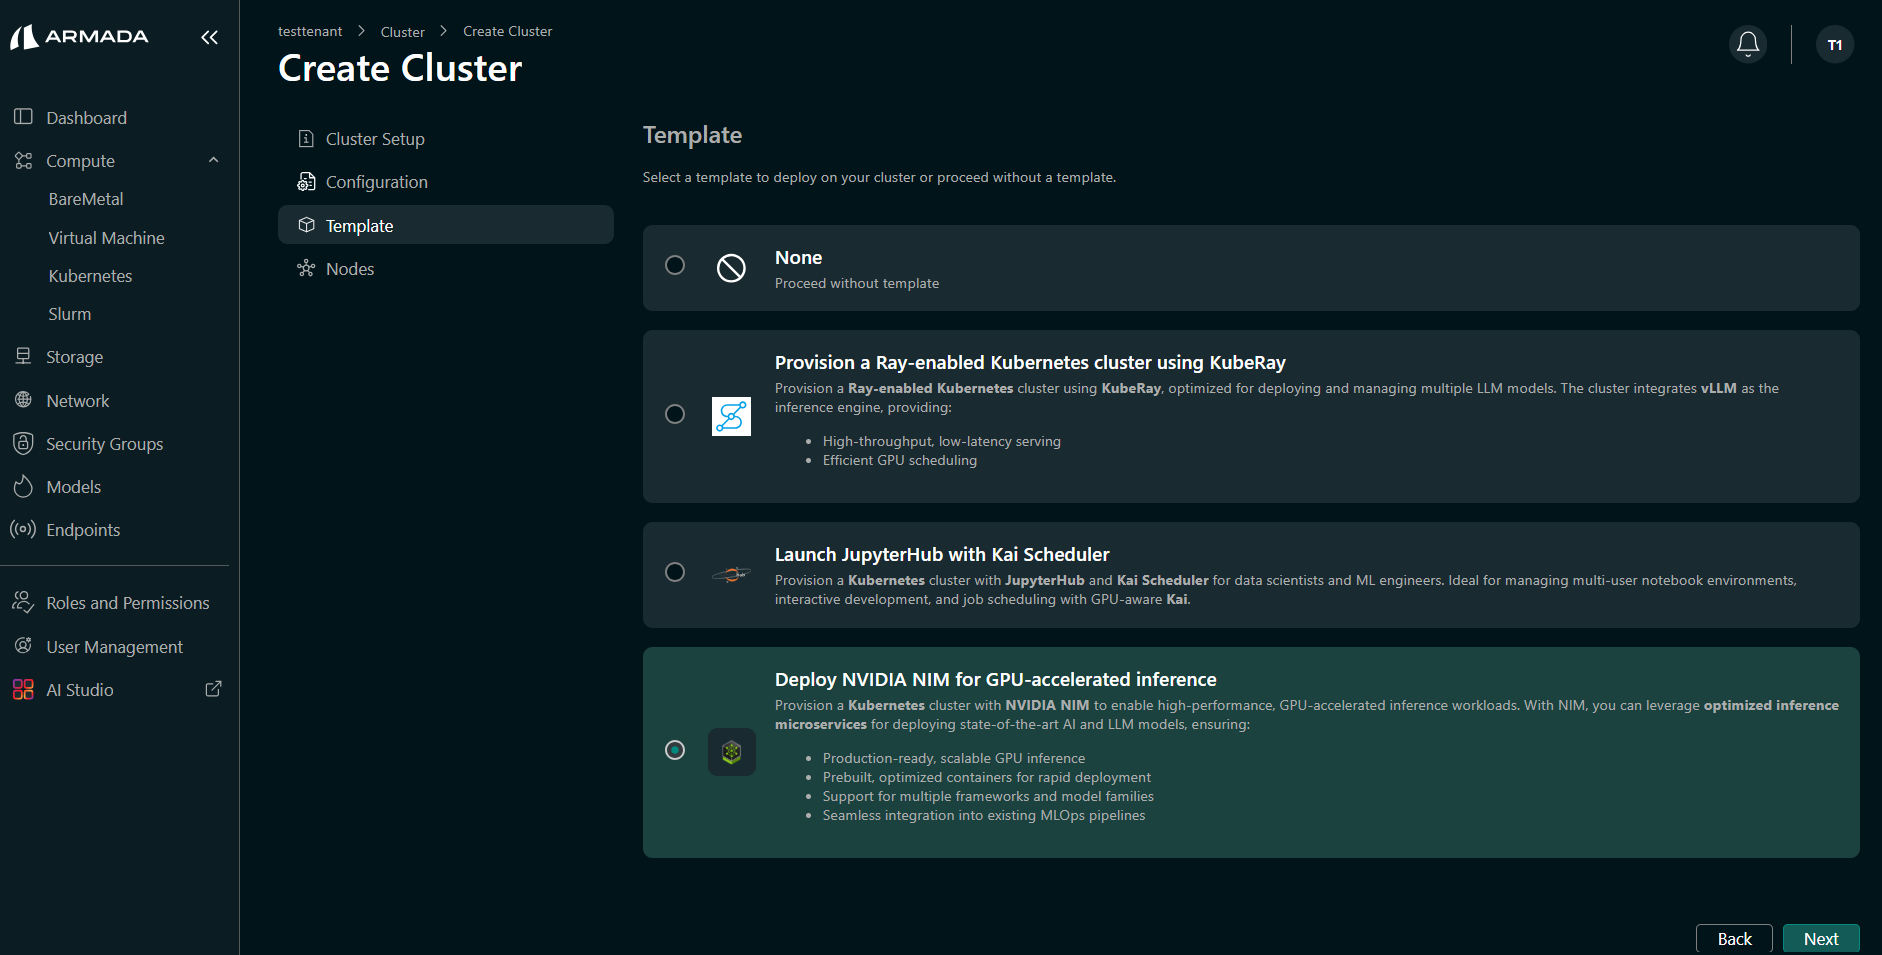Select the None template radio button
Viewport: 1882px width, 955px height.
(x=675, y=265)
